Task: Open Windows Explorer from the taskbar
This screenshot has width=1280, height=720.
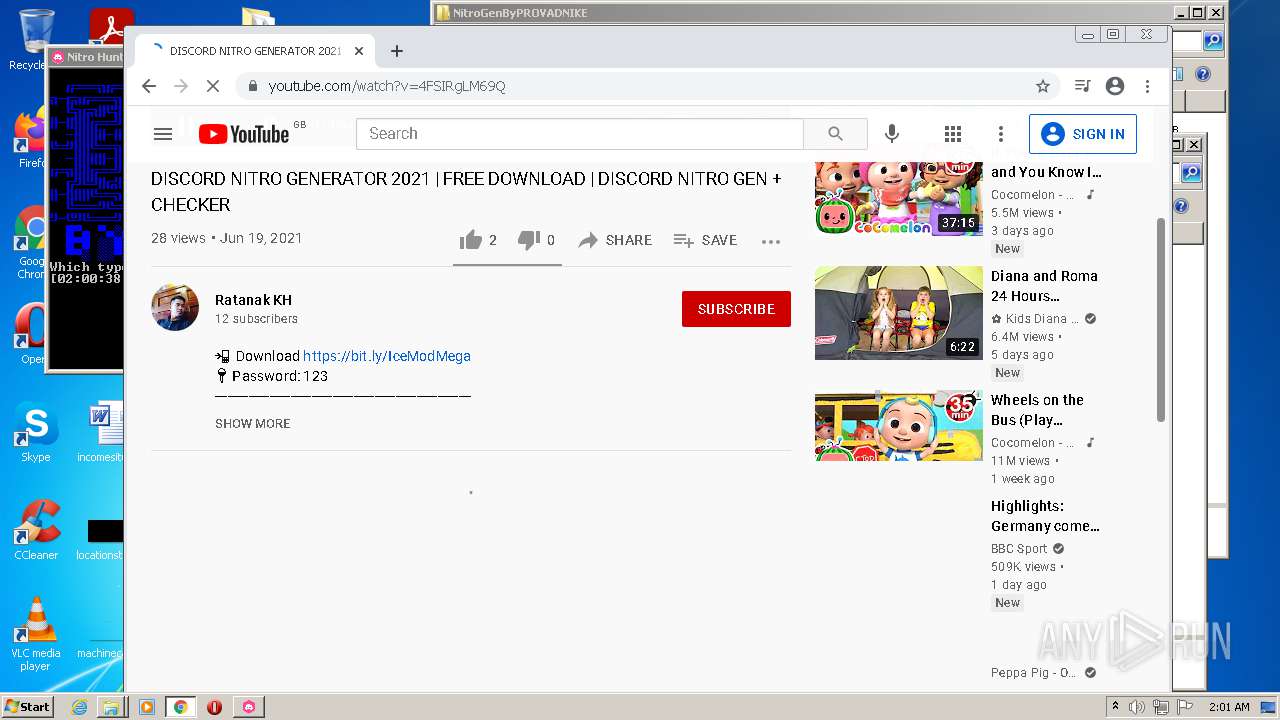Action: pos(111,707)
